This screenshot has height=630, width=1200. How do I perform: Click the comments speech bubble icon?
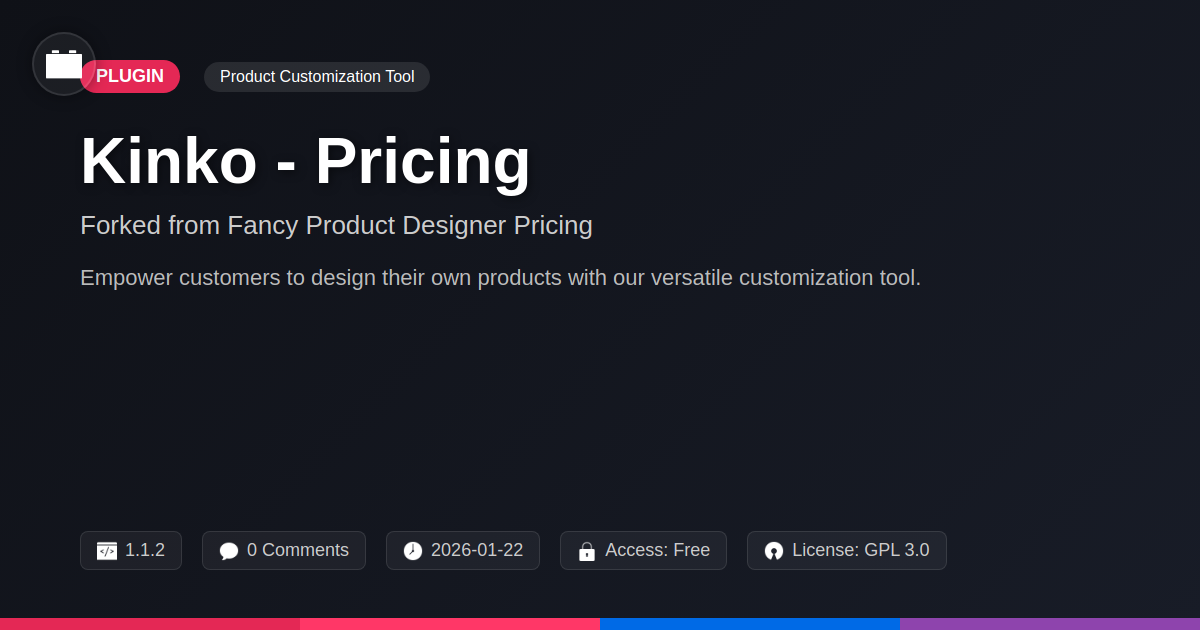pos(229,551)
